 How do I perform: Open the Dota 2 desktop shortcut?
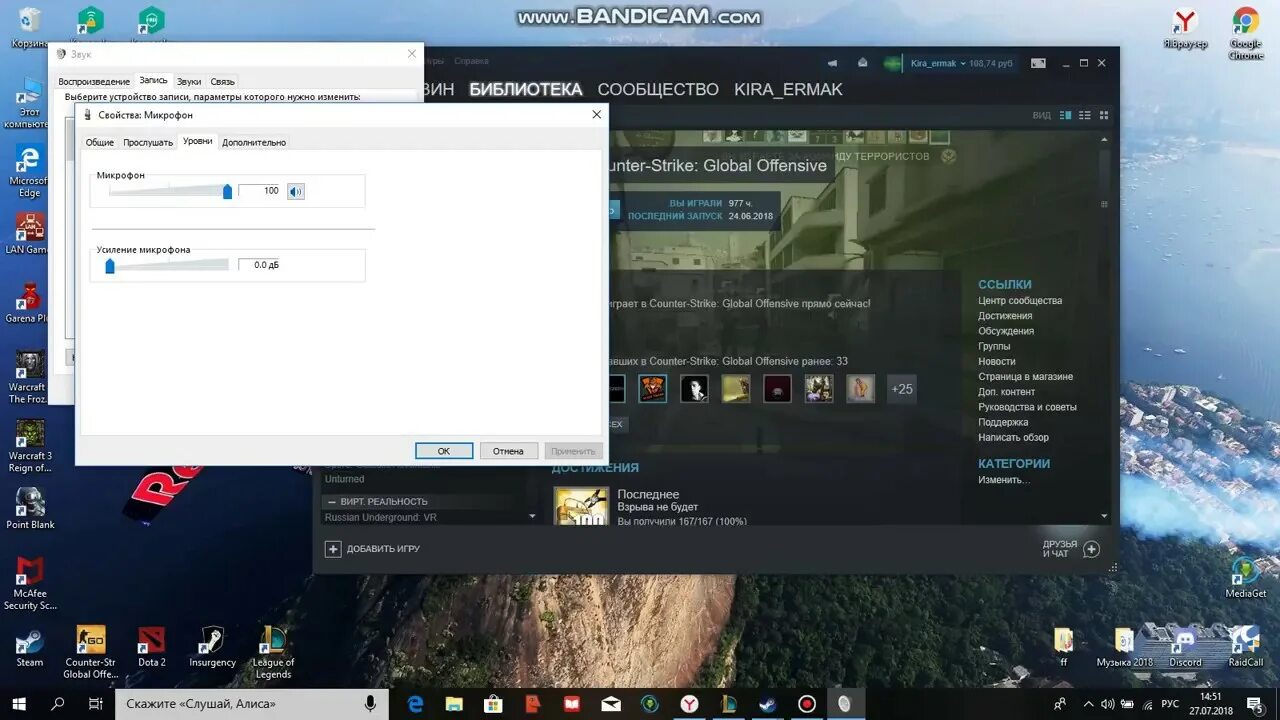coord(152,646)
